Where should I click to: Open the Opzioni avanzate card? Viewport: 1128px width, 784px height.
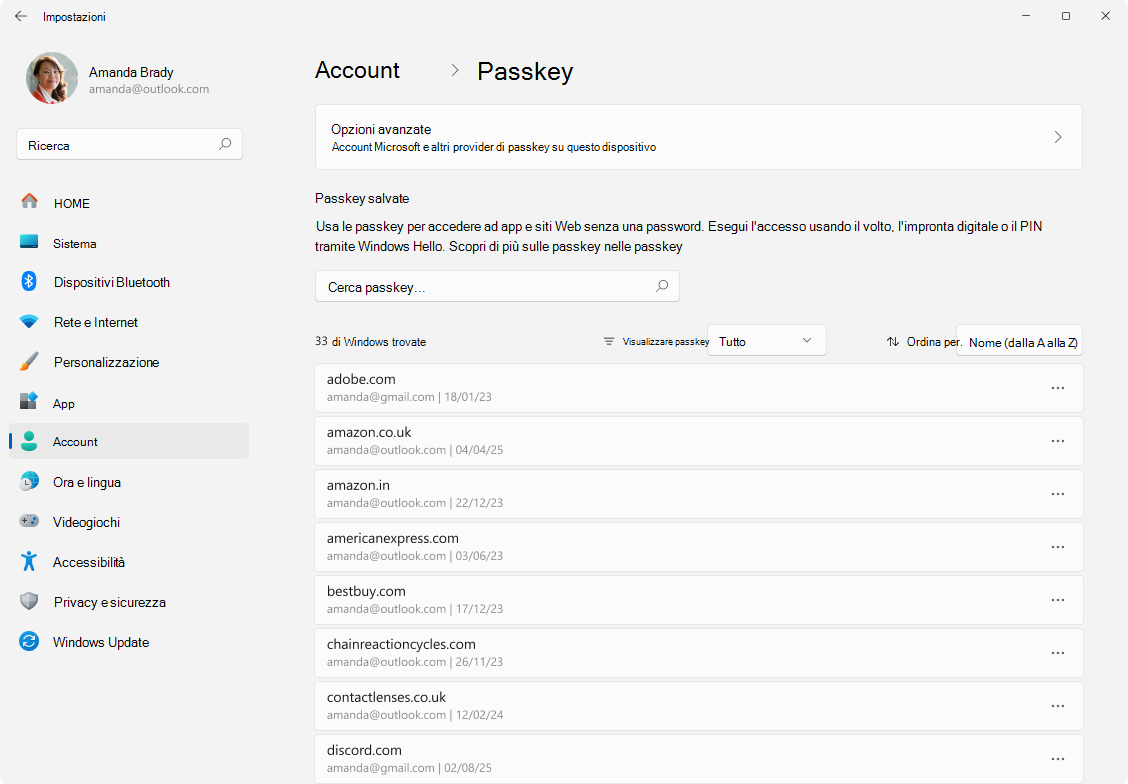coord(699,137)
